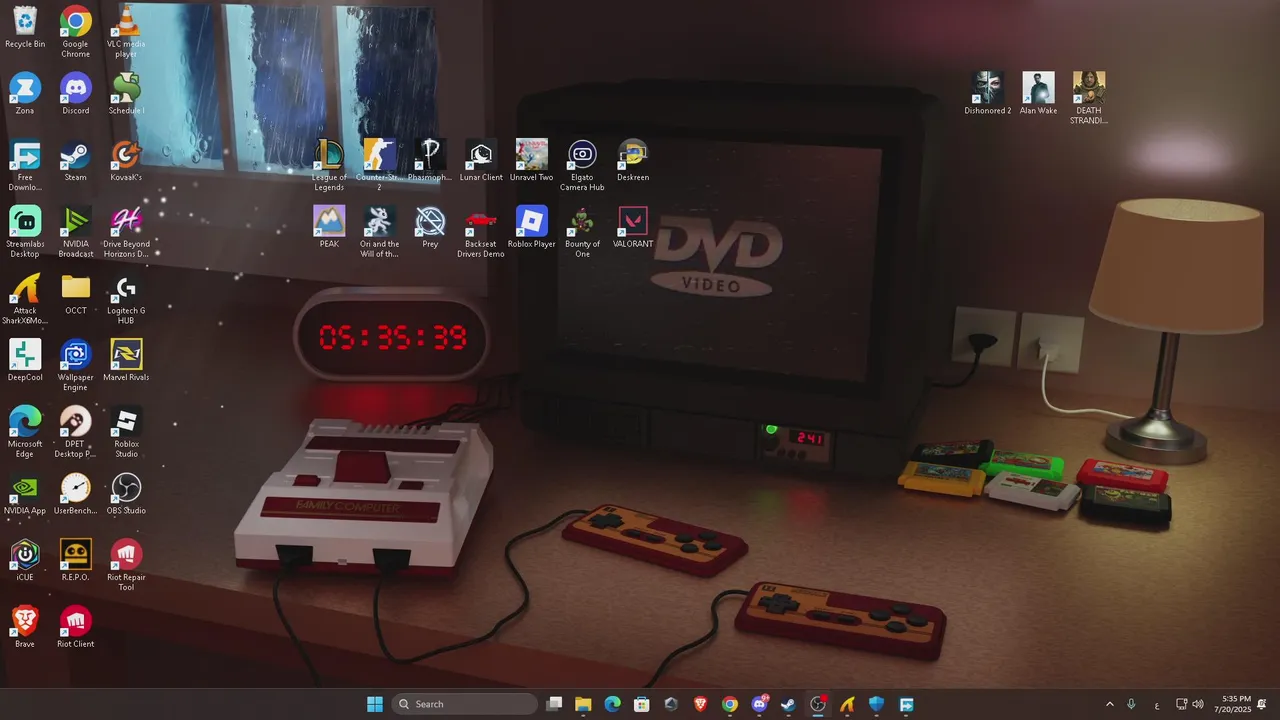Switch to Discord in the taskbar
The width and height of the screenshot is (1280, 720).
point(759,704)
